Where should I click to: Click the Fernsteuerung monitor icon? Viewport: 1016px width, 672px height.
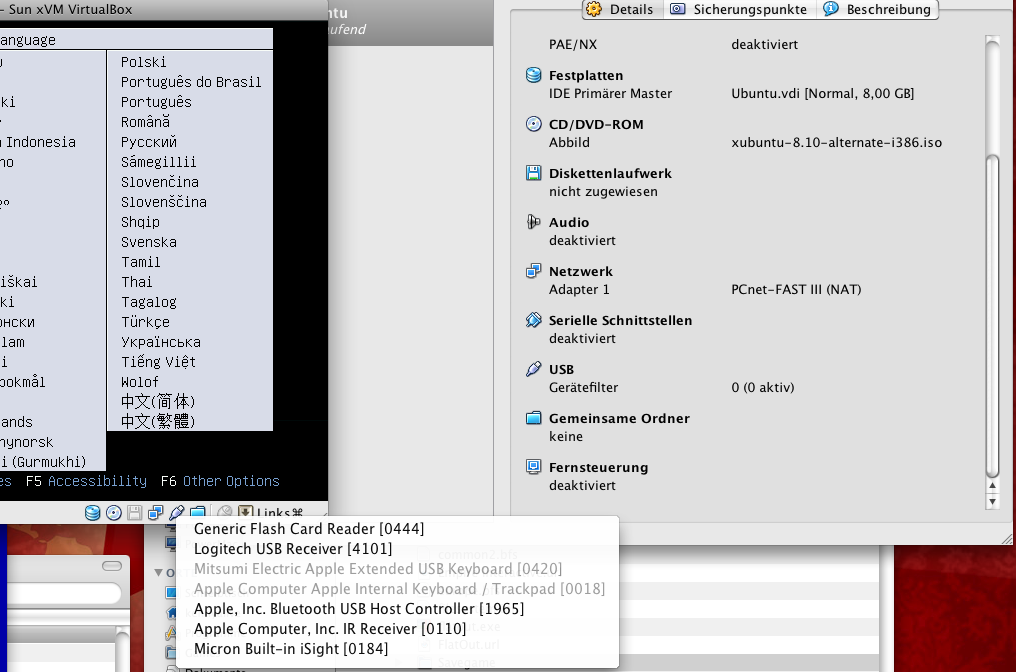tap(533, 467)
